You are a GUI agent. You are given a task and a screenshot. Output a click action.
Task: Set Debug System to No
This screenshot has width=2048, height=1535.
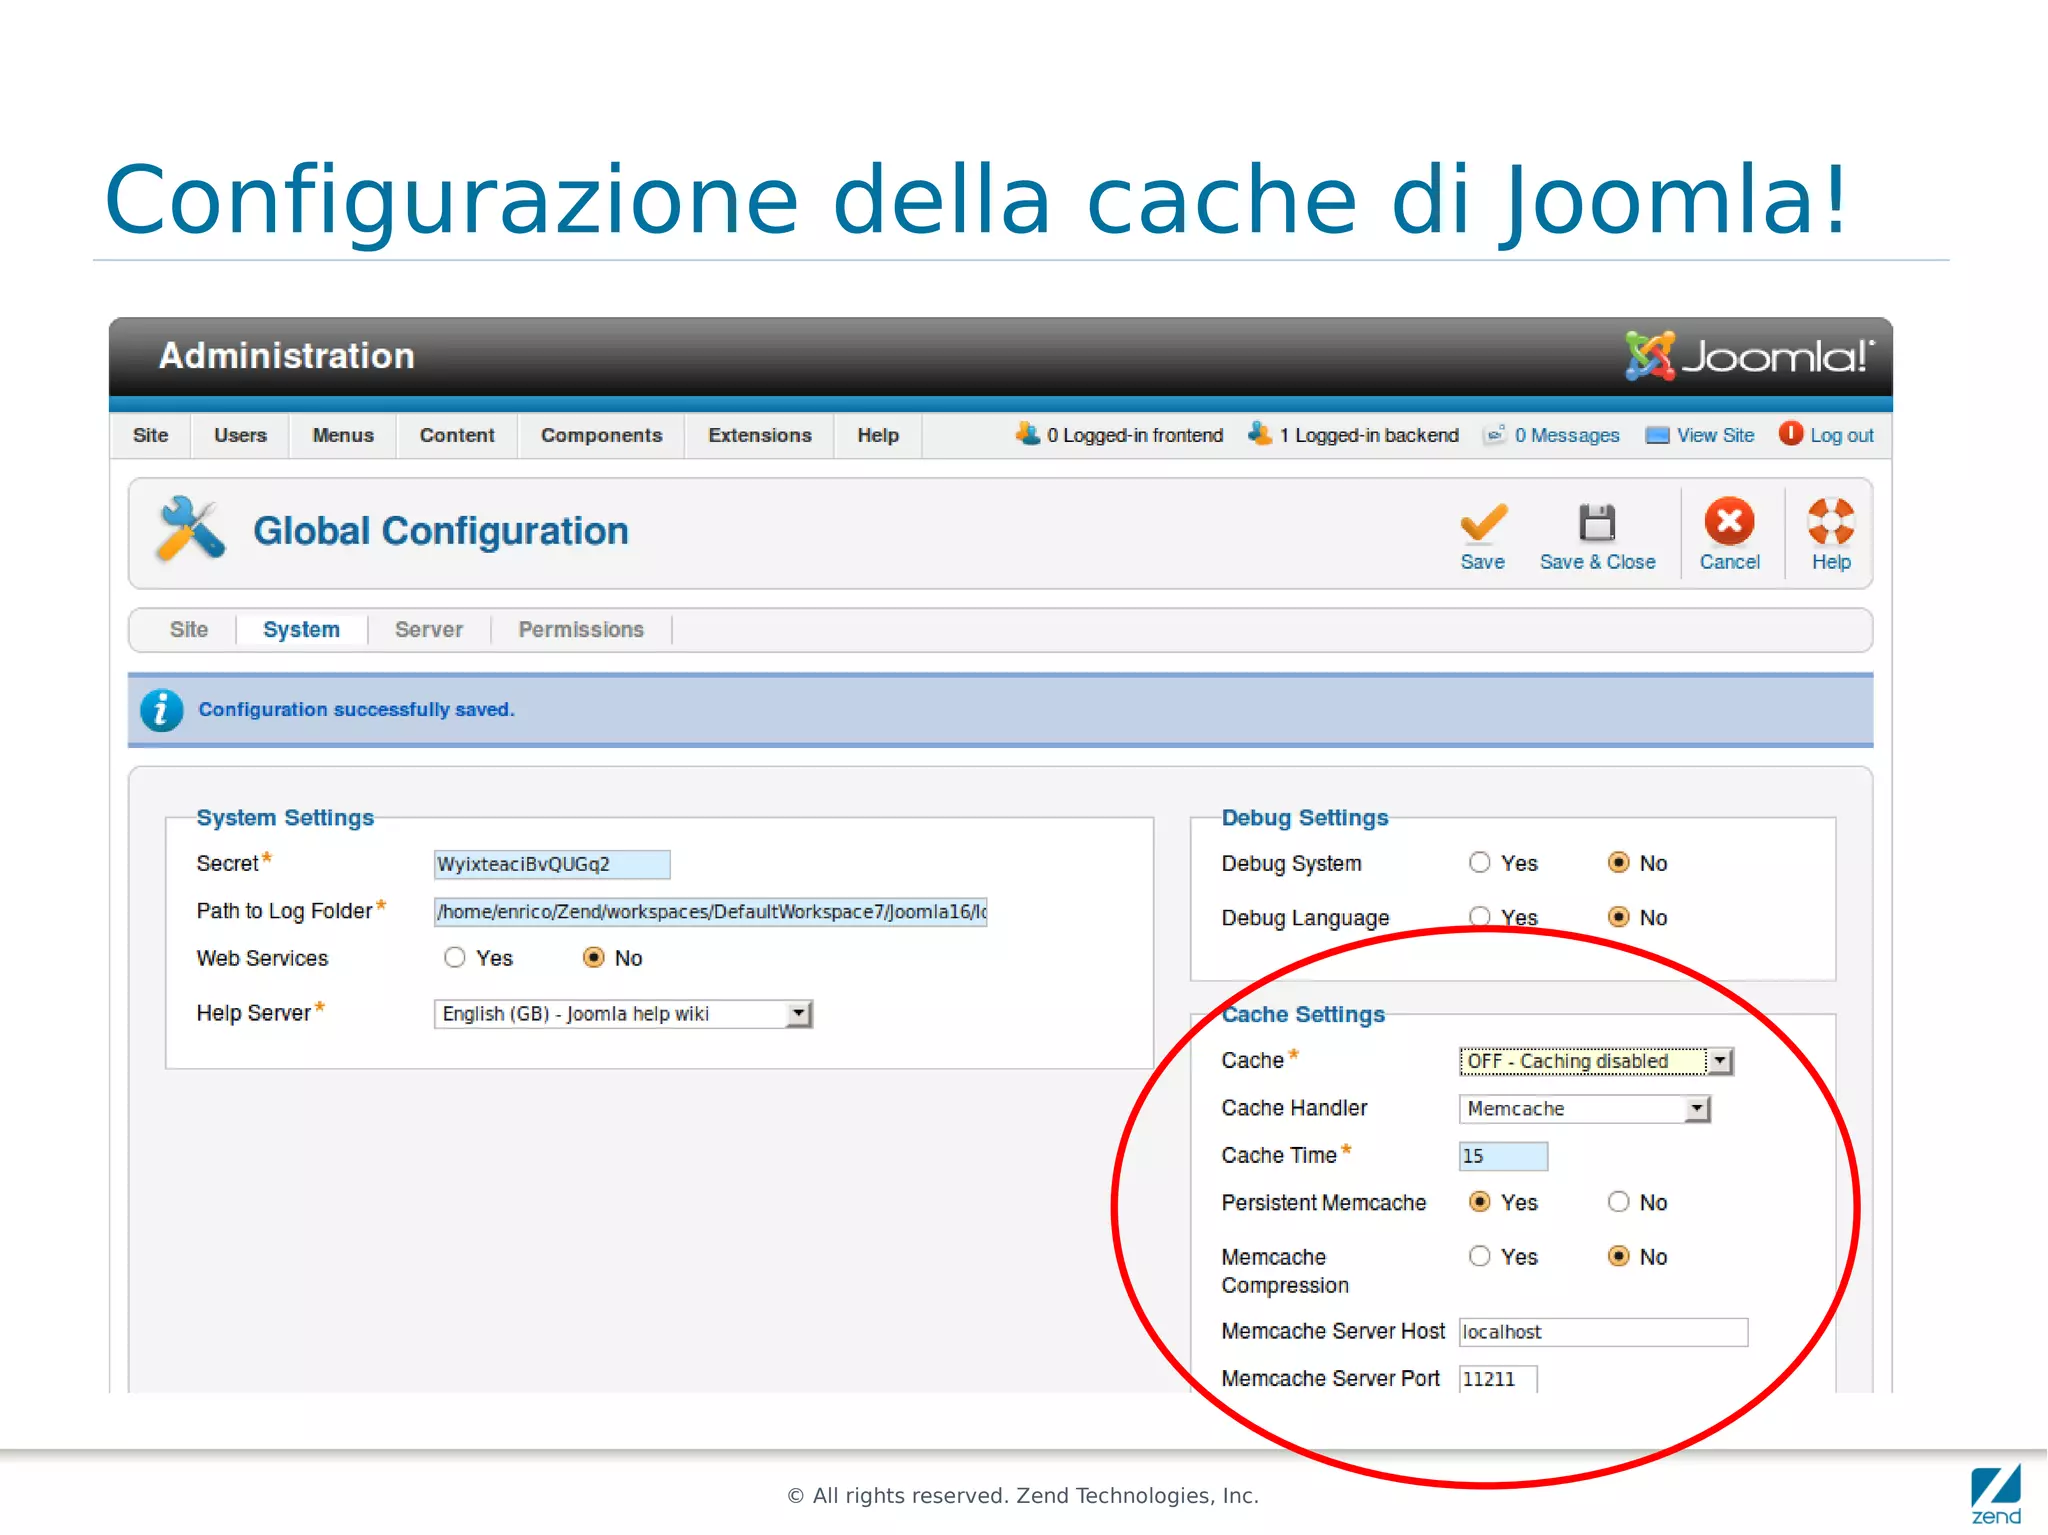(1618, 862)
